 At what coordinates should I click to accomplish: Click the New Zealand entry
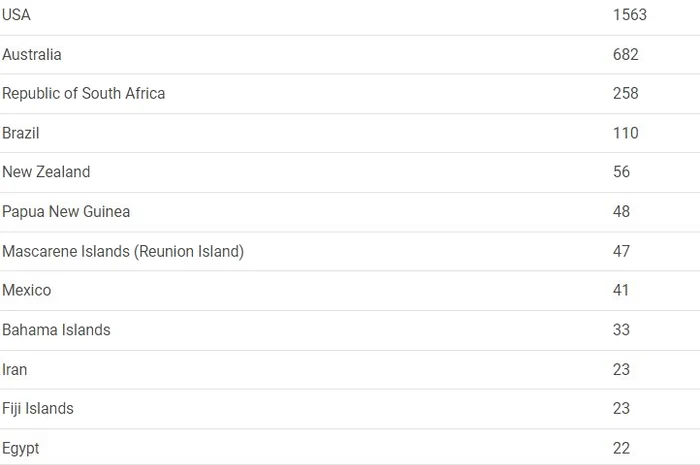point(46,172)
